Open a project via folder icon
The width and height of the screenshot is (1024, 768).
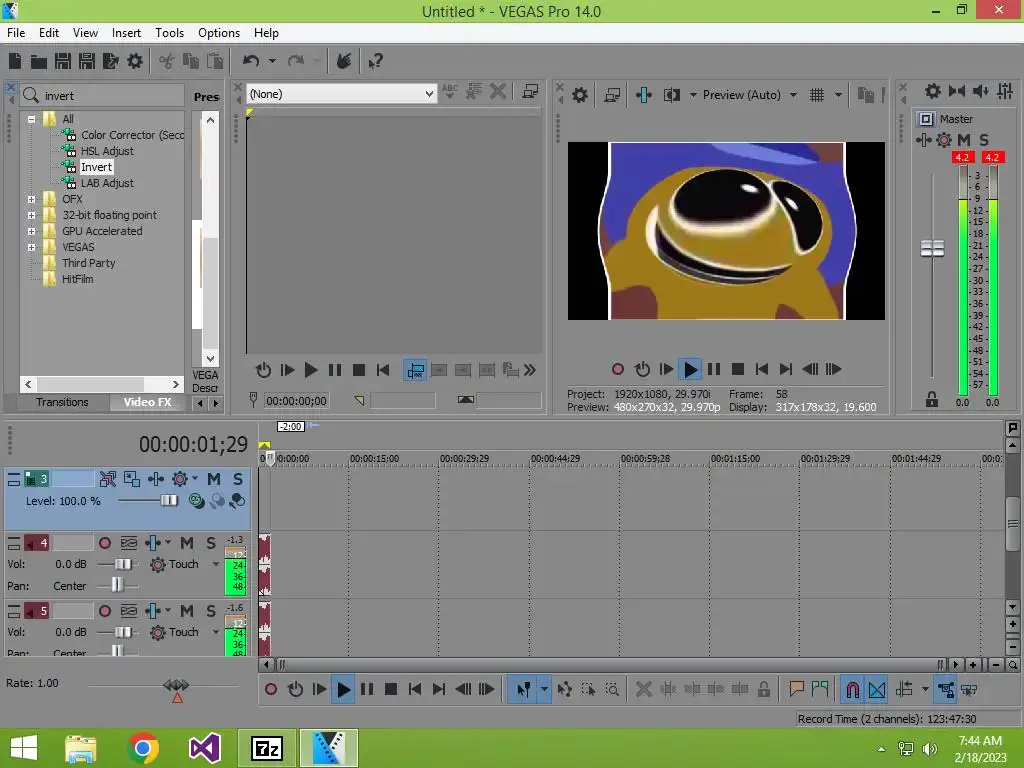coord(39,61)
